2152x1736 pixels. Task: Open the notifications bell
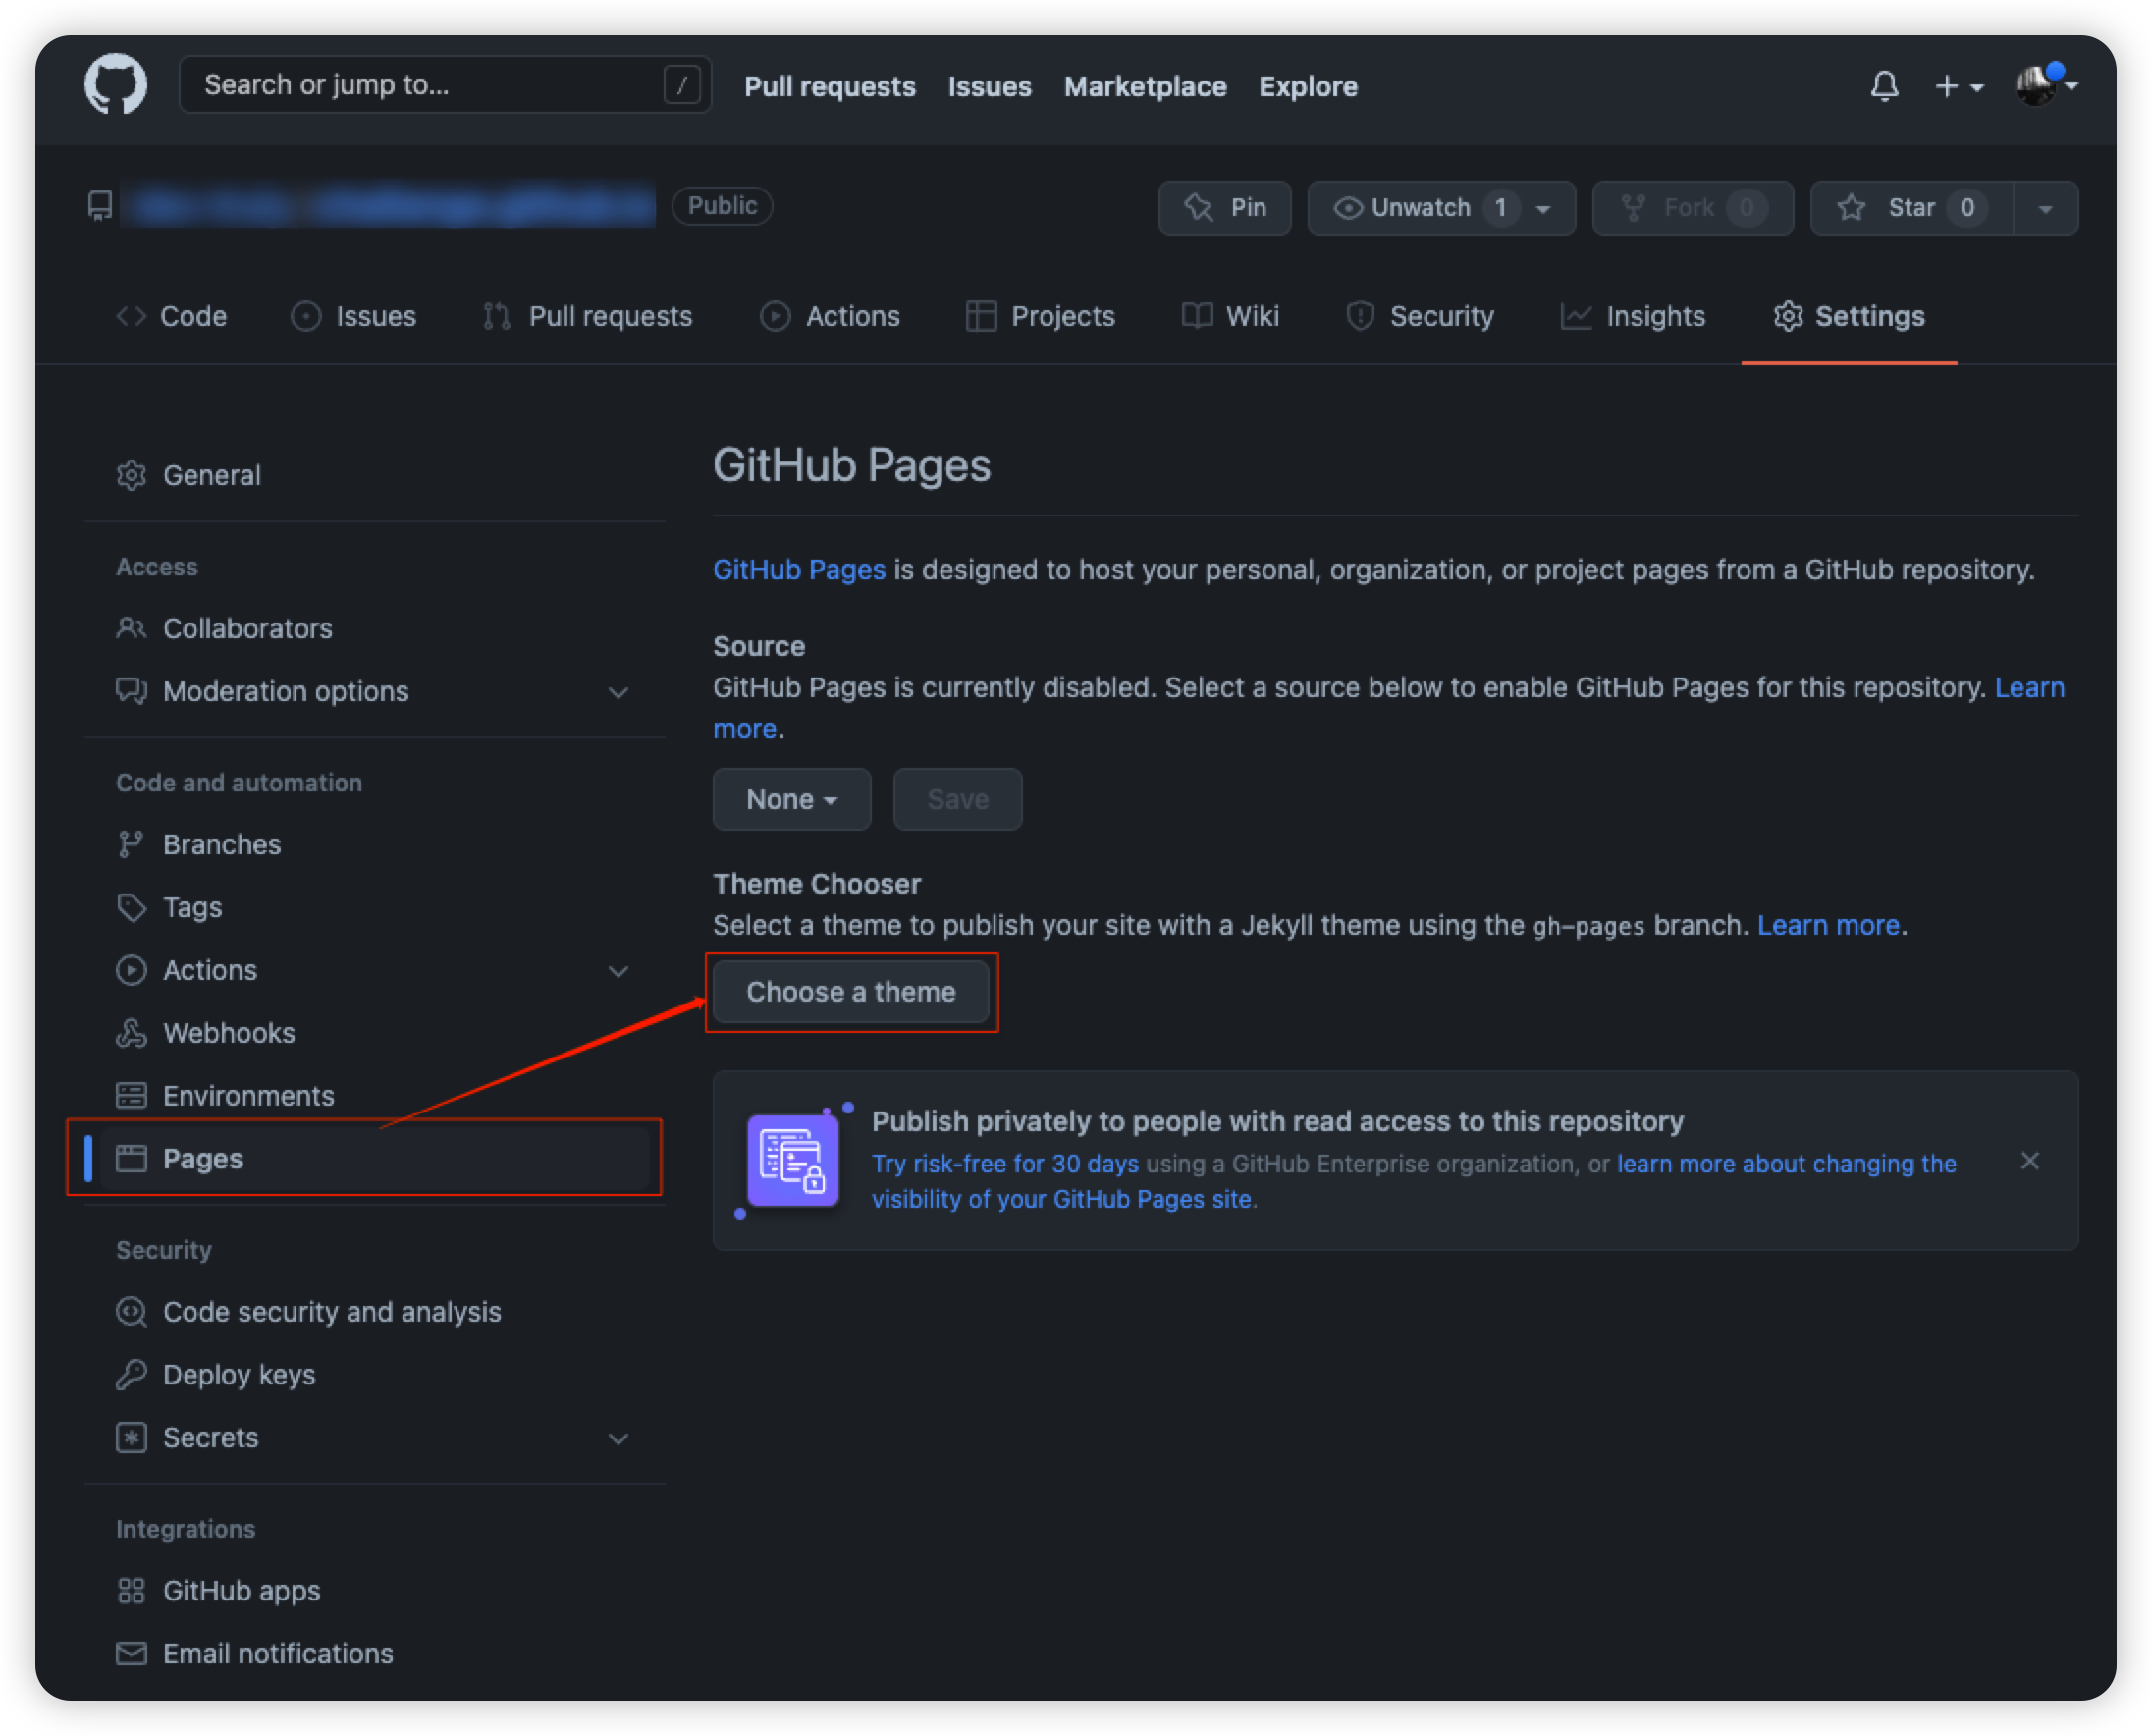1884,86
